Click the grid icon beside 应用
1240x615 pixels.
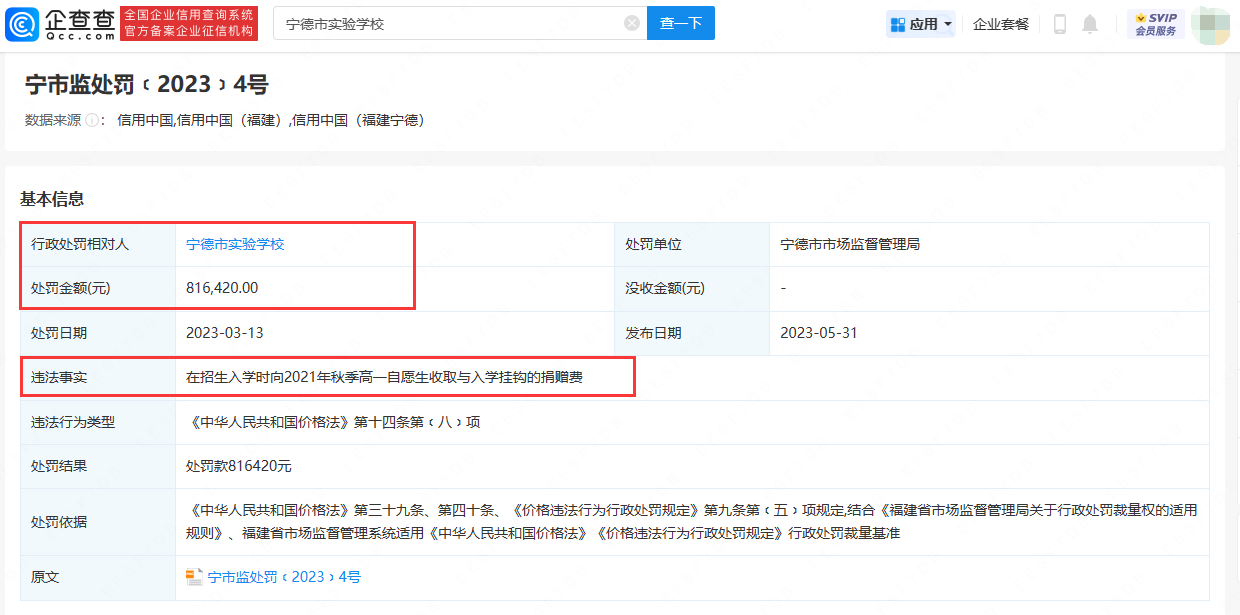(897, 24)
